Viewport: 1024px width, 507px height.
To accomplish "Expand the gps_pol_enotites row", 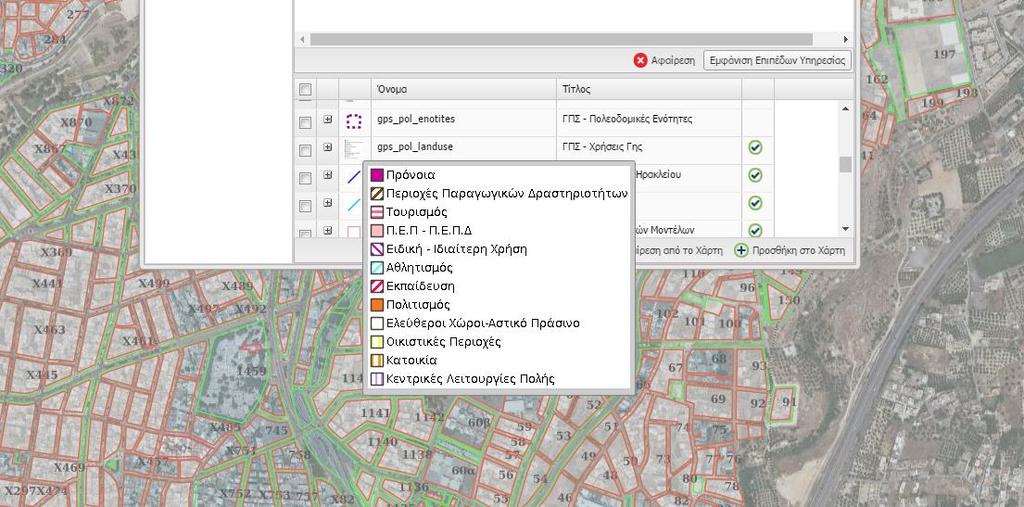I will click(x=328, y=120).
